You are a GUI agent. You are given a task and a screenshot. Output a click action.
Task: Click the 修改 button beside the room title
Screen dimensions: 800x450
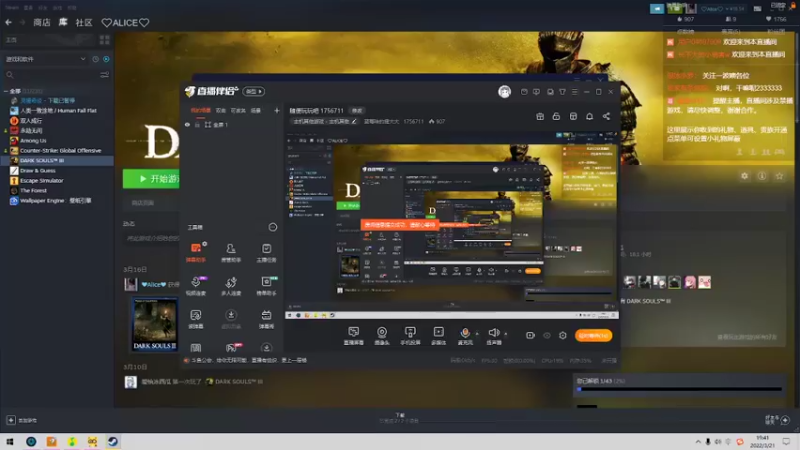point(357,110)
